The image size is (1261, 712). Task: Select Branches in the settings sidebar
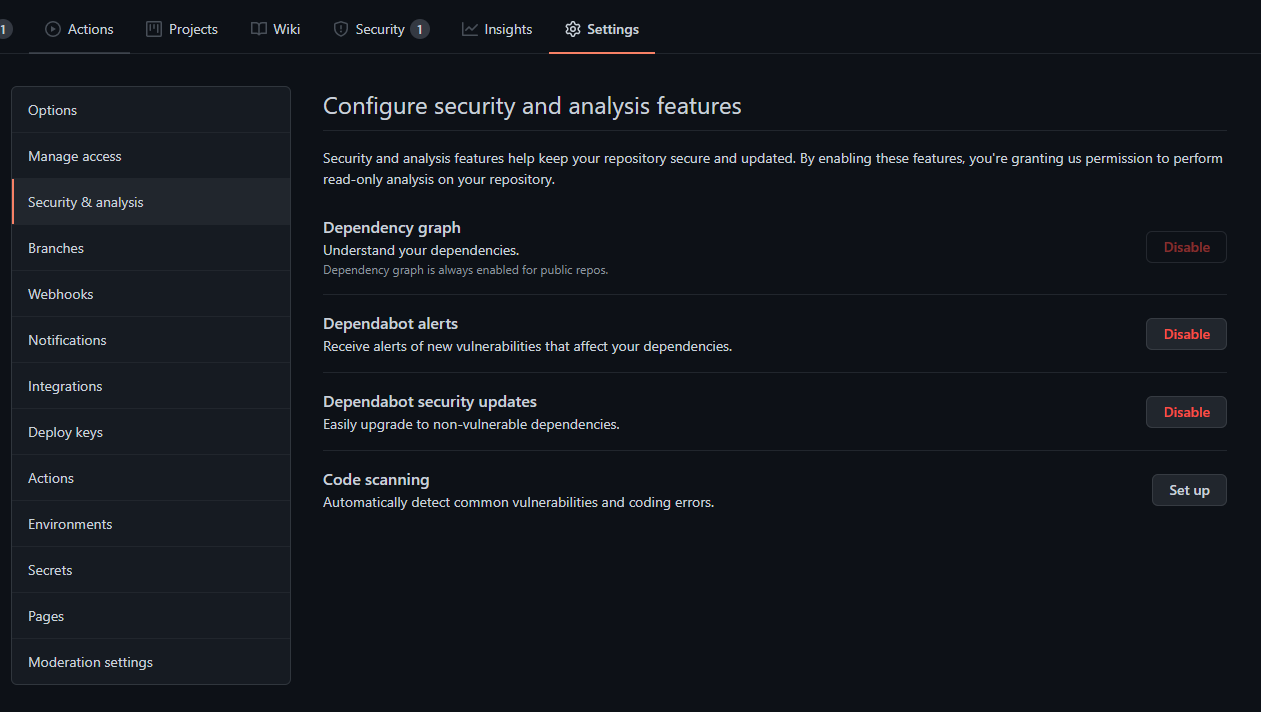55,247
